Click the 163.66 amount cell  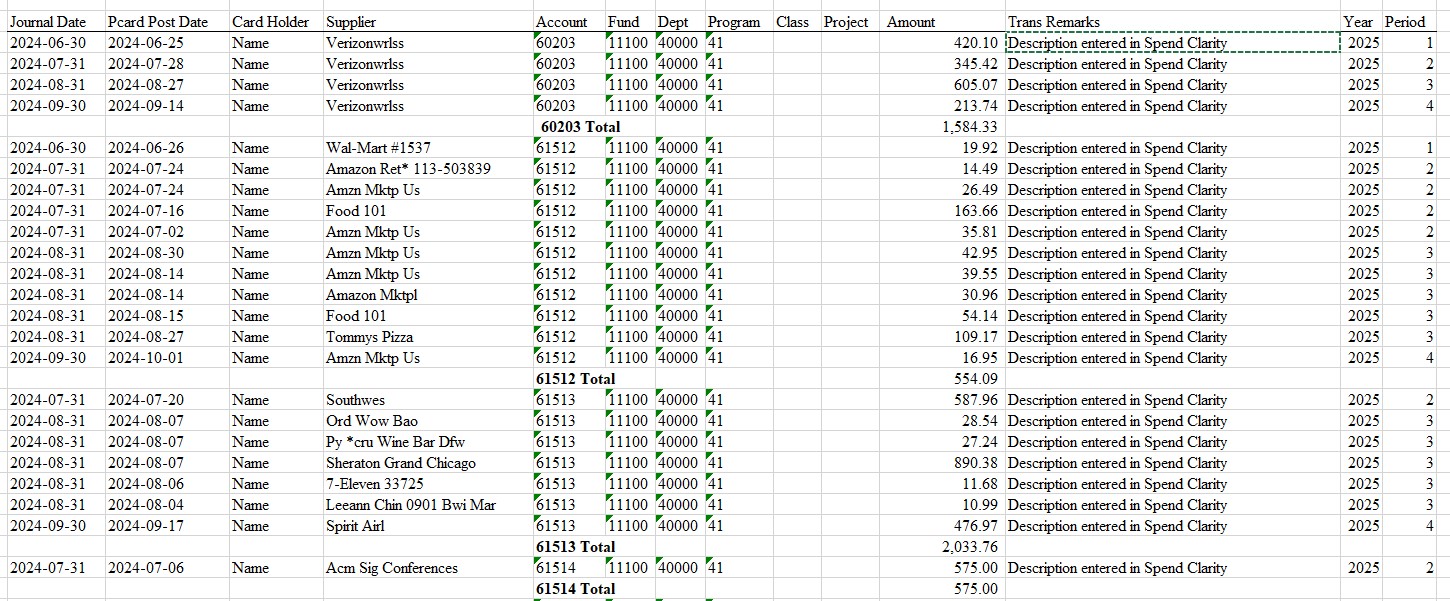coord(944,211)
